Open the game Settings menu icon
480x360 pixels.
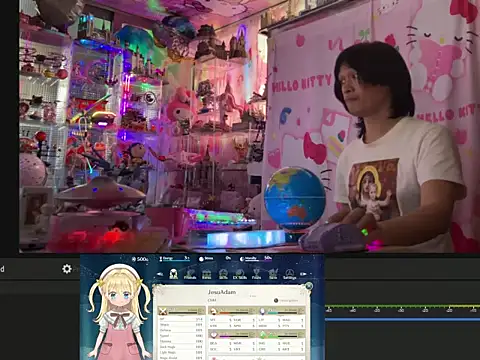[290, 274]
